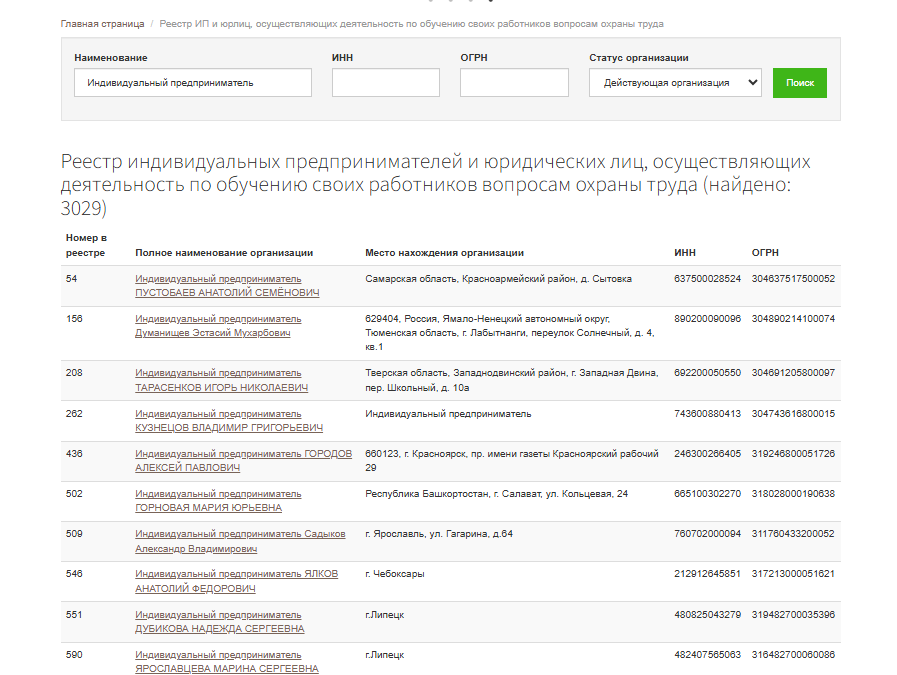Focus the ИНН input field
Viewport: 897px width, 675px height.
[x=385, y=83]
